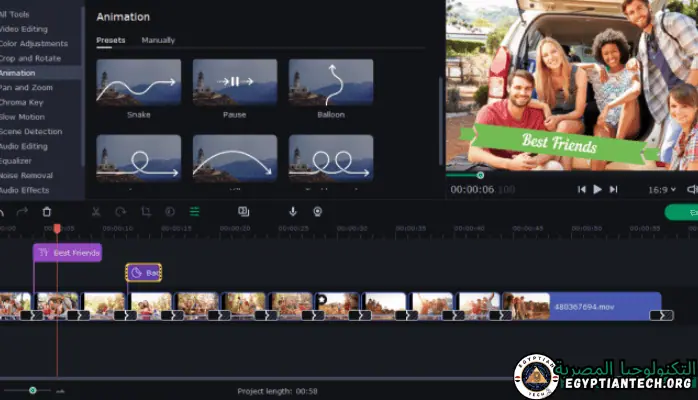Choose the Snake animation preset

click(x=138, y=83)
